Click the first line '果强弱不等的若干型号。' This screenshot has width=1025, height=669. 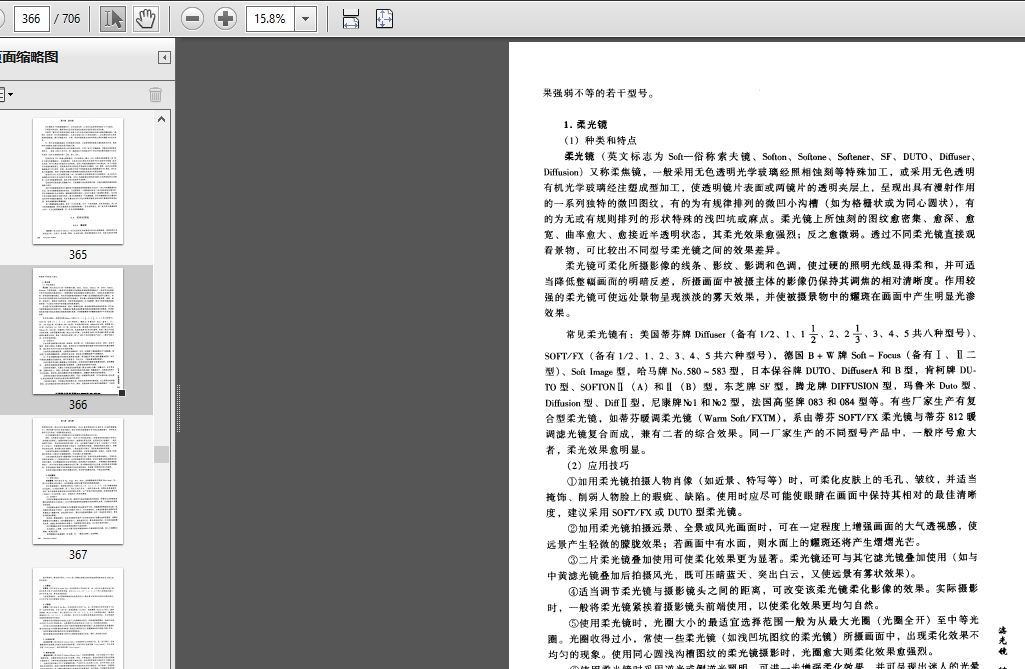coord(598,93)
